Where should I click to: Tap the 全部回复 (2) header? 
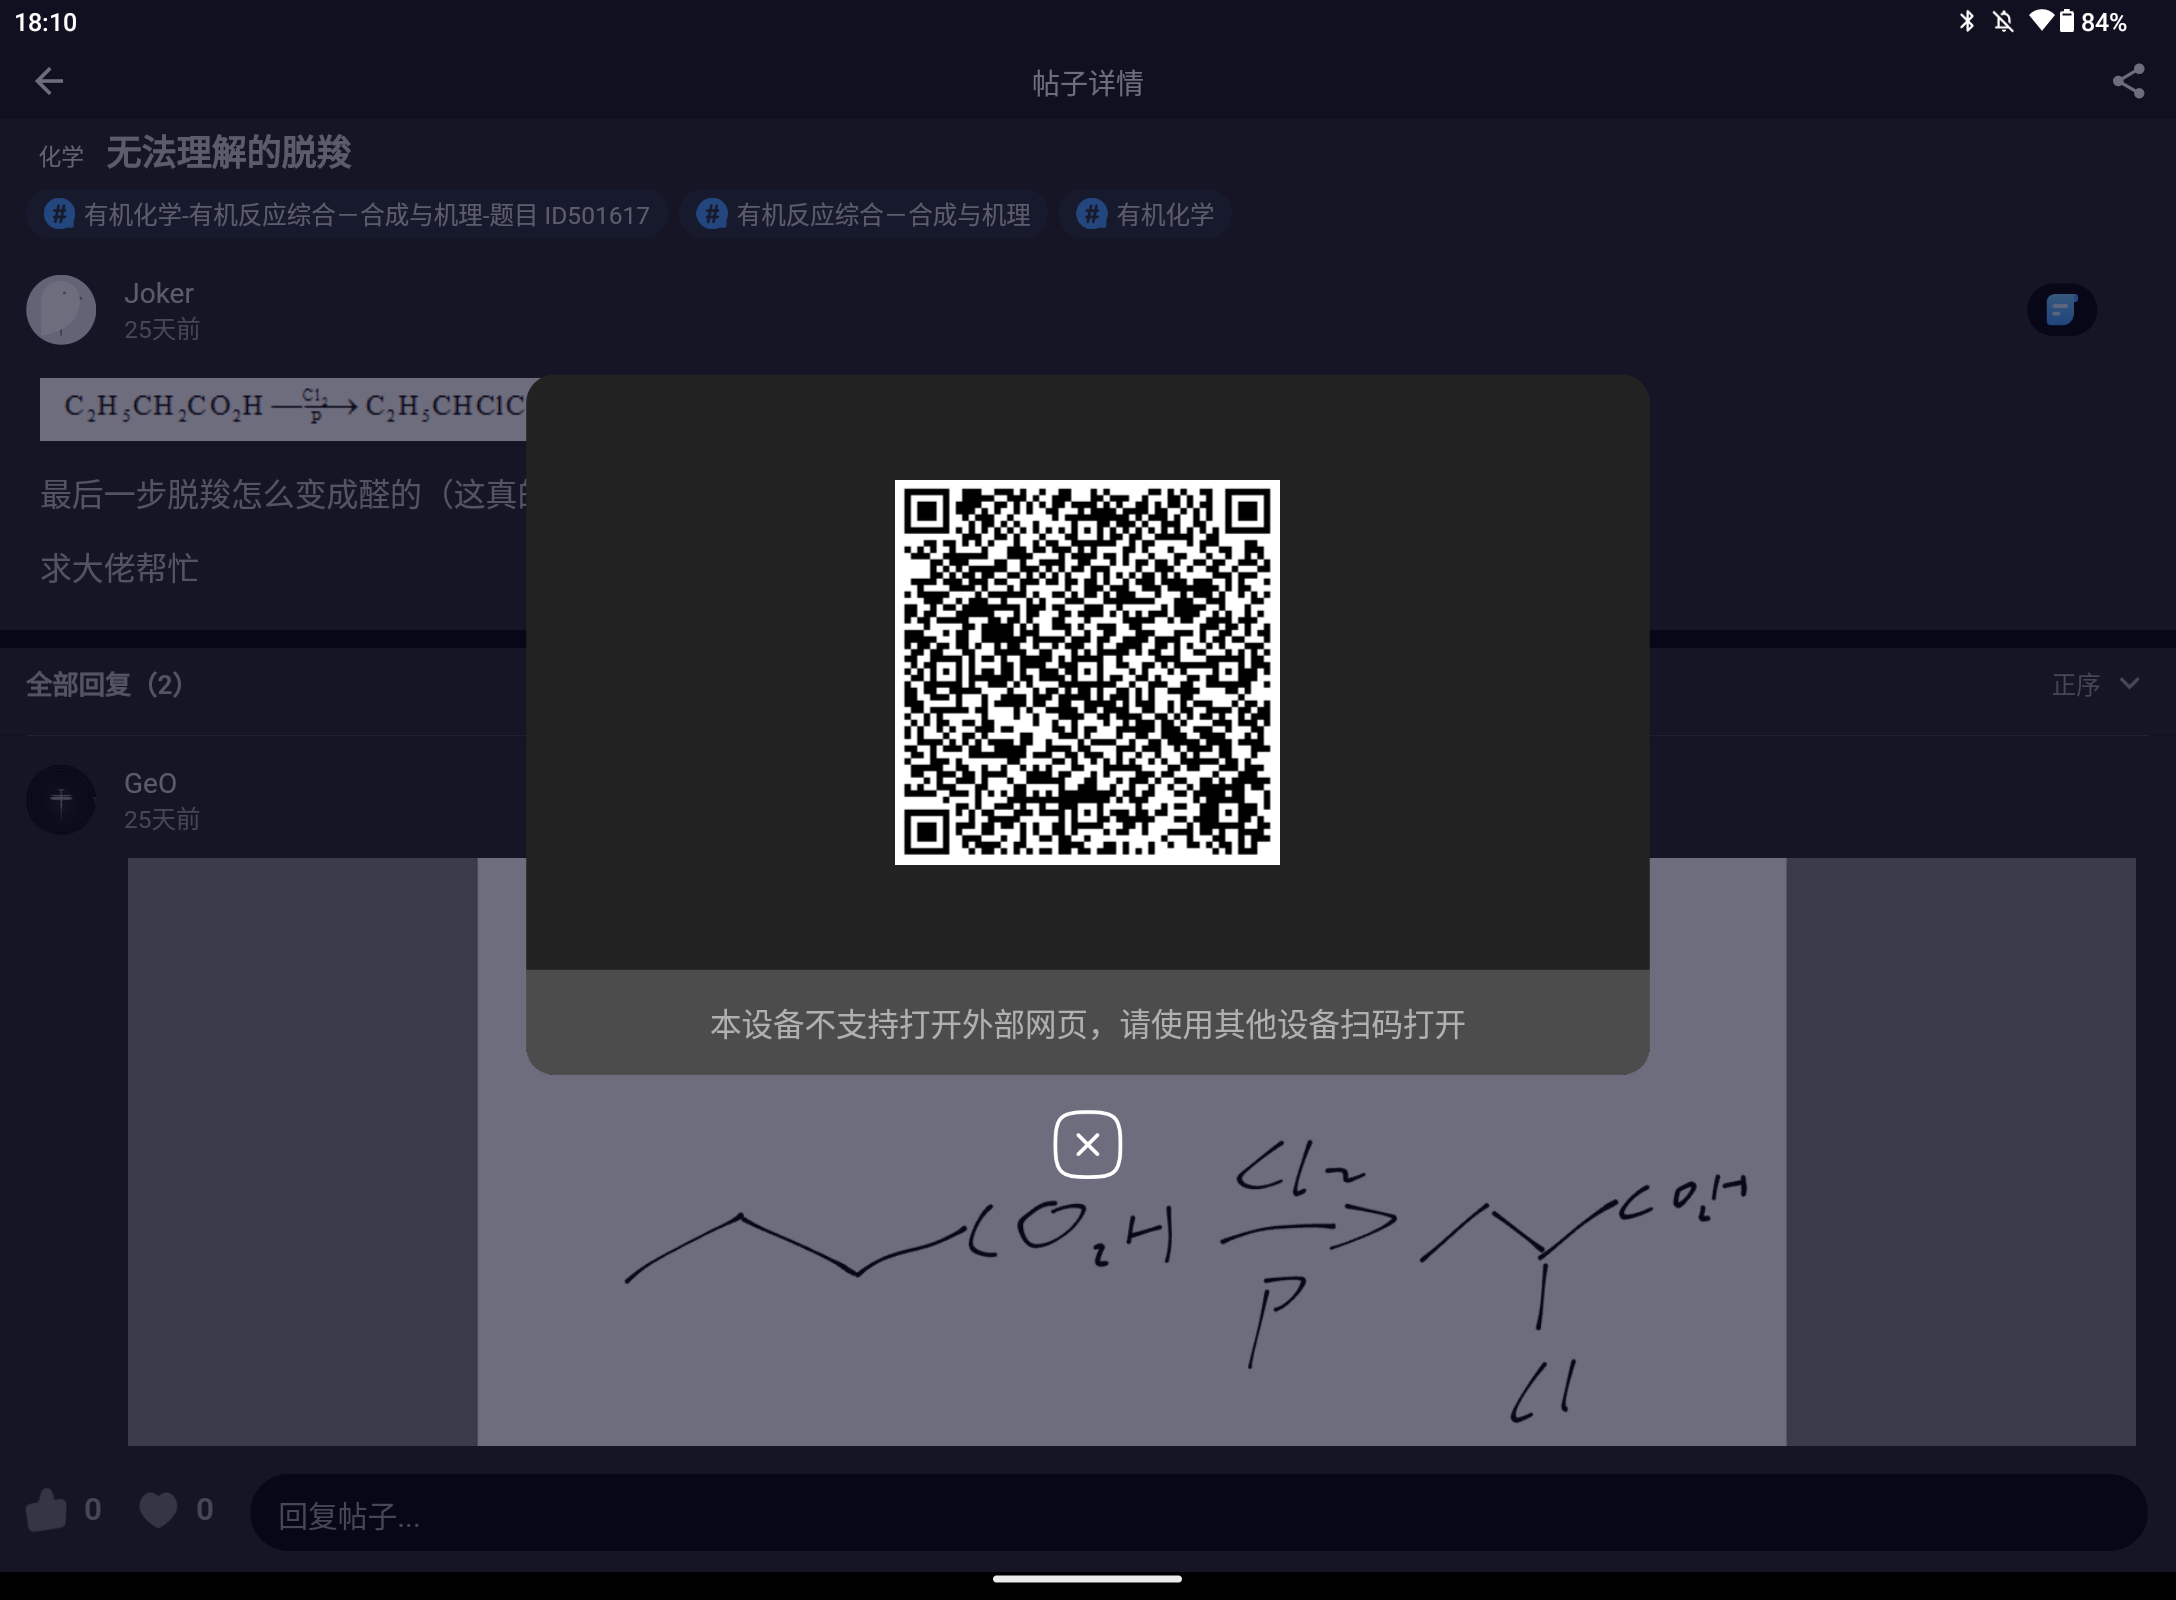coord(104,685)
